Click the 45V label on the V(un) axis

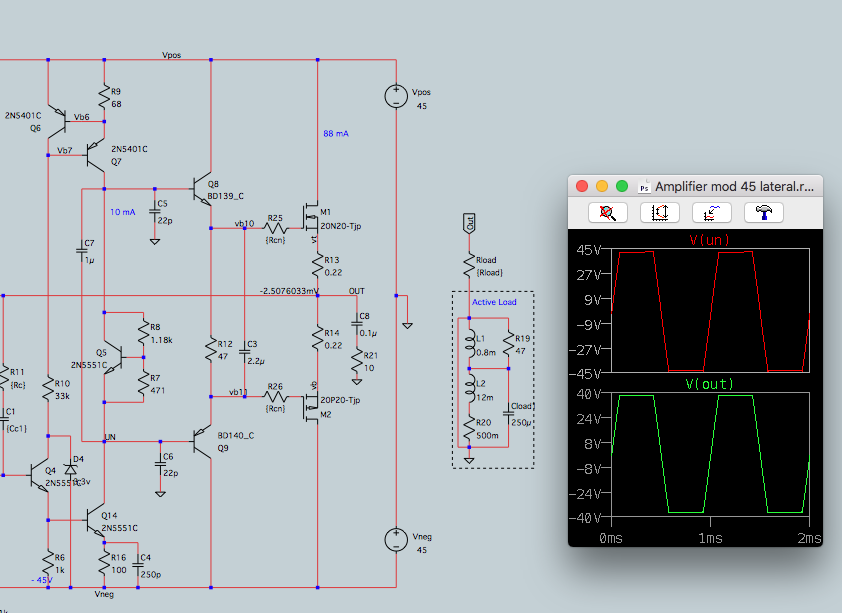point(588,250)
